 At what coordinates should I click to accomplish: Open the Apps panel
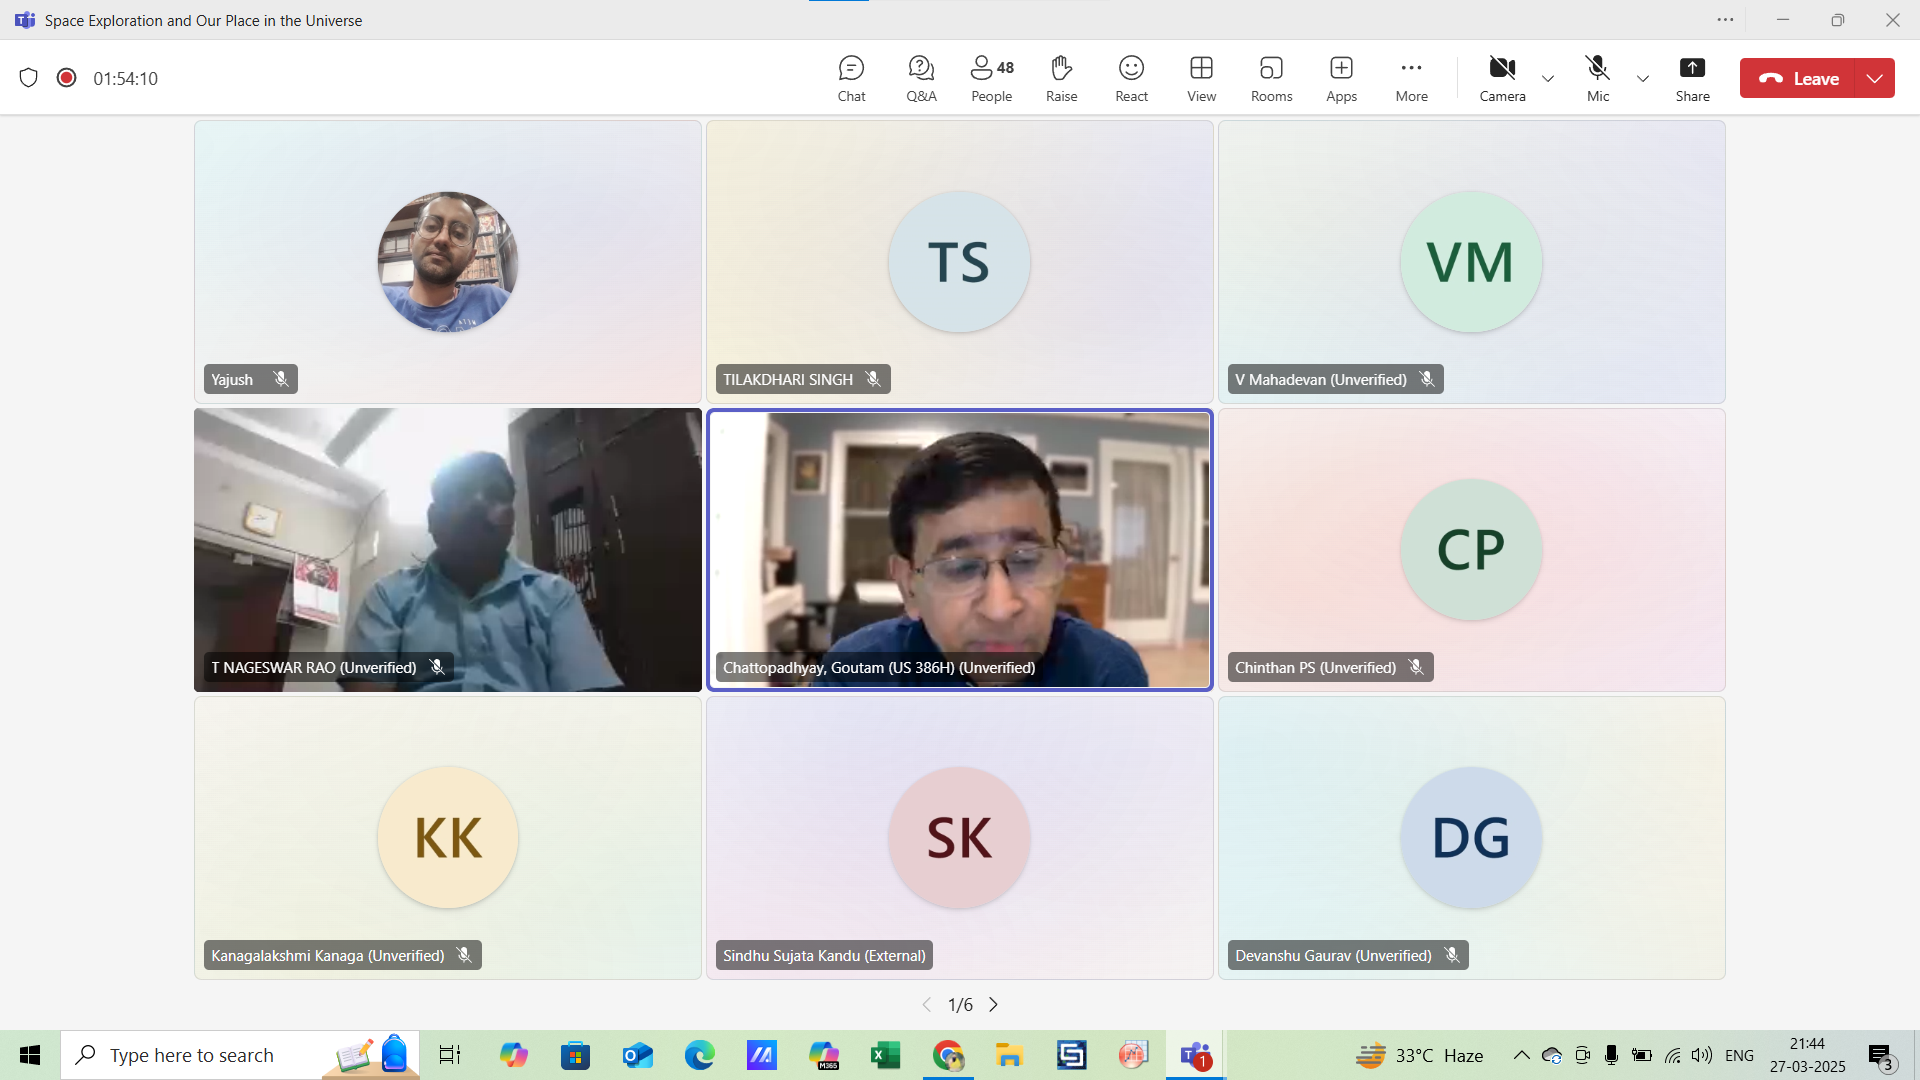[1341, 78]
